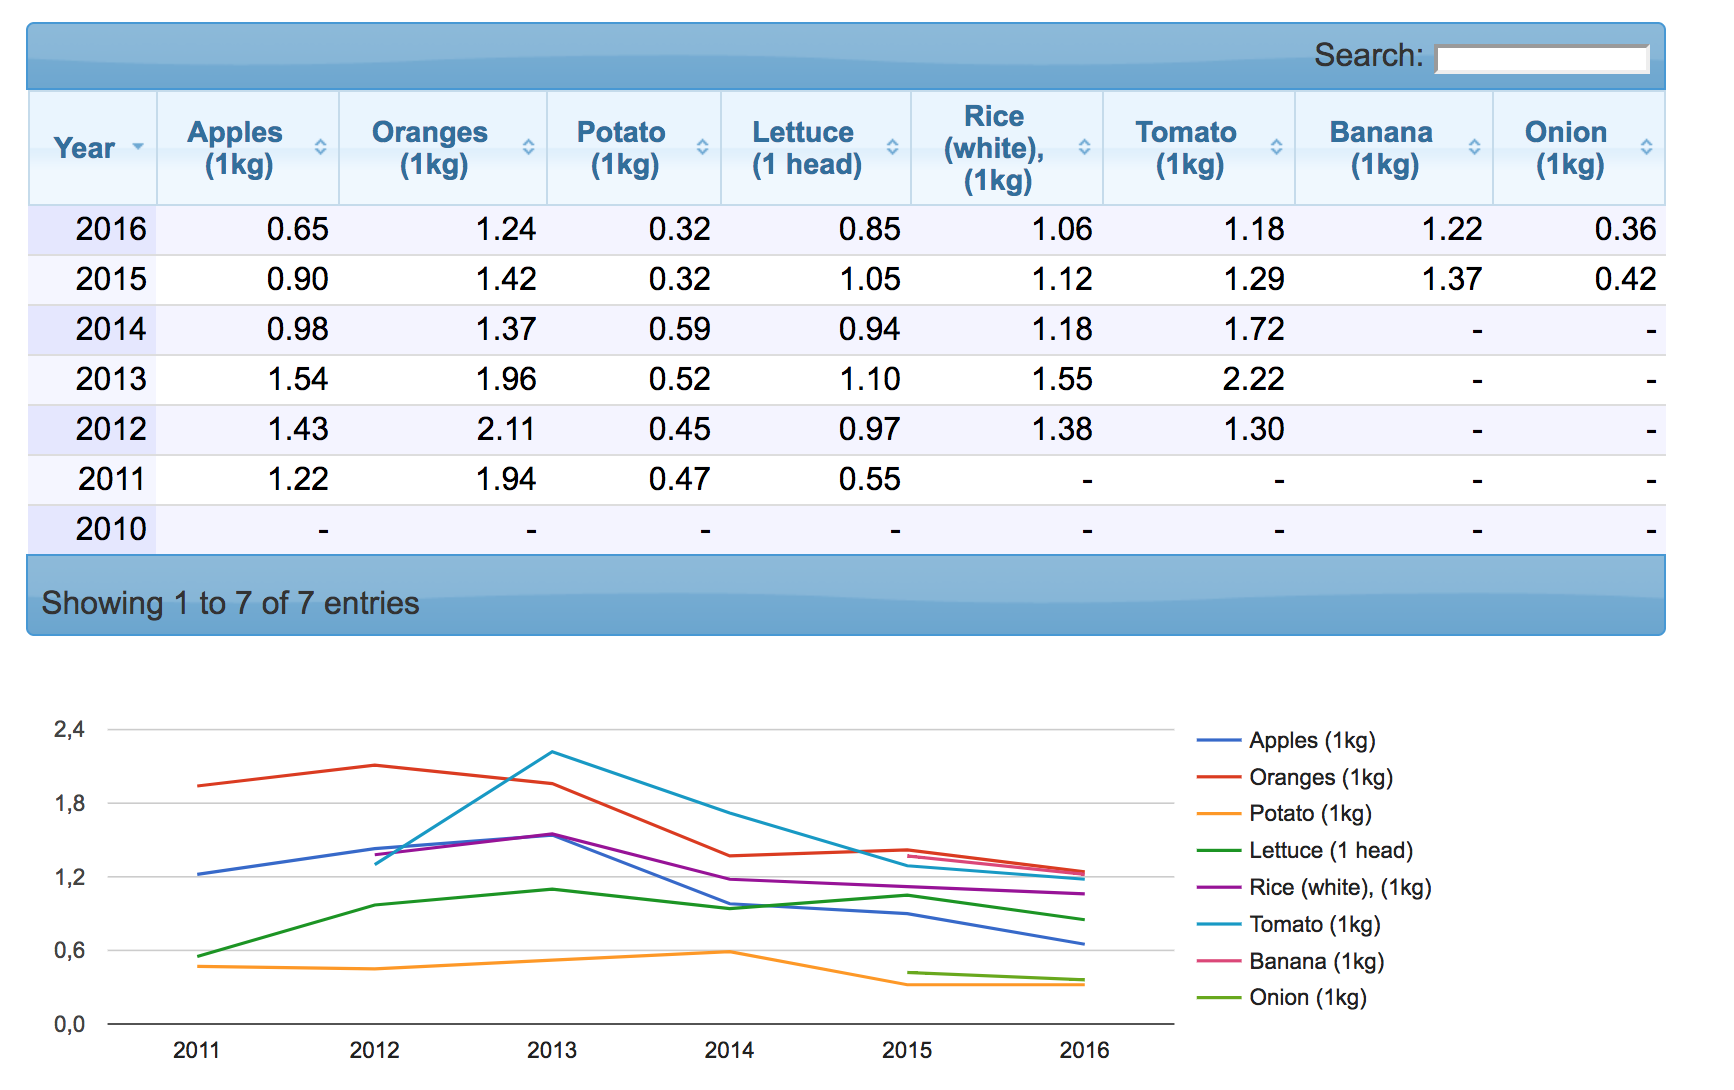Click the sort arrows in Potato column
The width and height of the screenshot is (1734, 1090).
[x=702, y=147]
